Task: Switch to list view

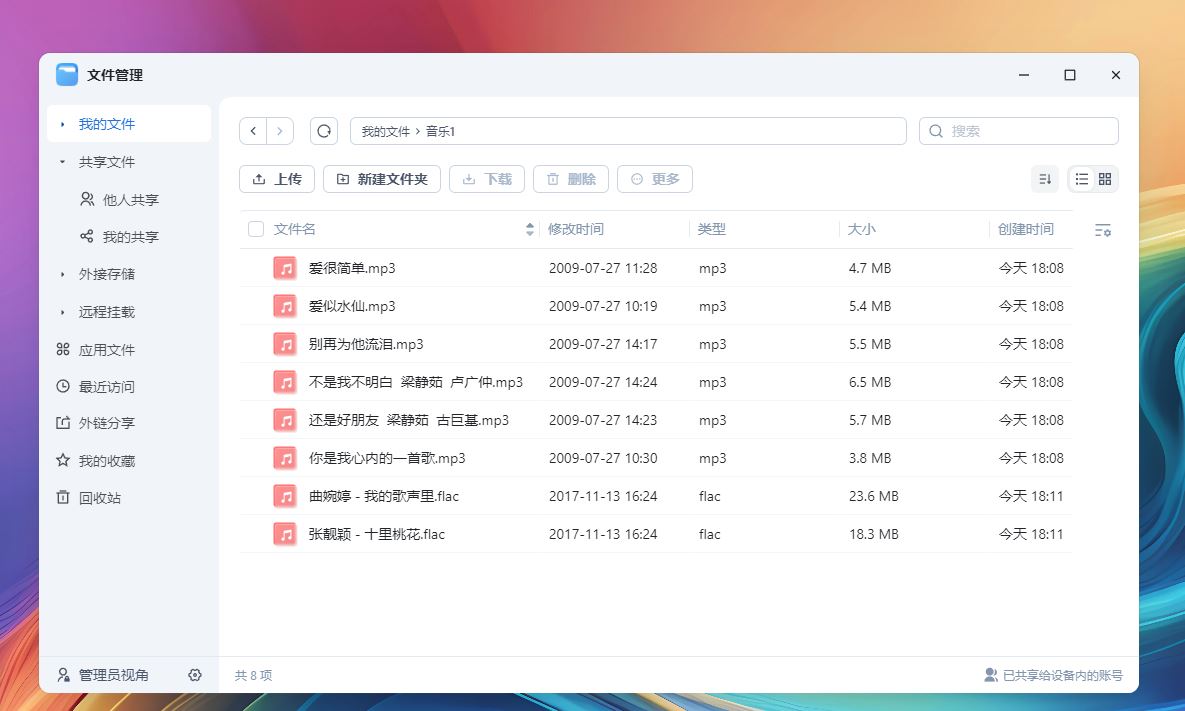Action: pyautogui.click(x=1082, y=179)
